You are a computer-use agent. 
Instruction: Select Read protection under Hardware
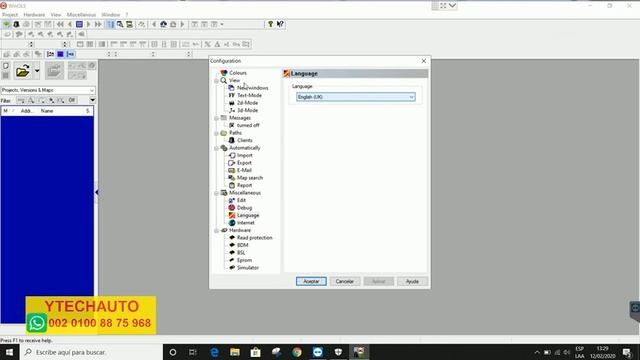pos(254,238)
